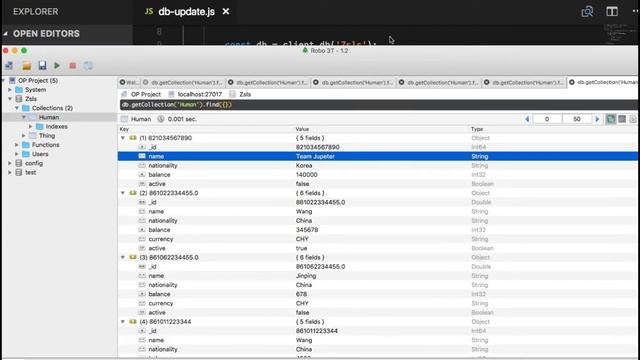Open the first 'Wel...' tab
The width and height of the screenshot is (640, 360).
click(x=132, y=82)
